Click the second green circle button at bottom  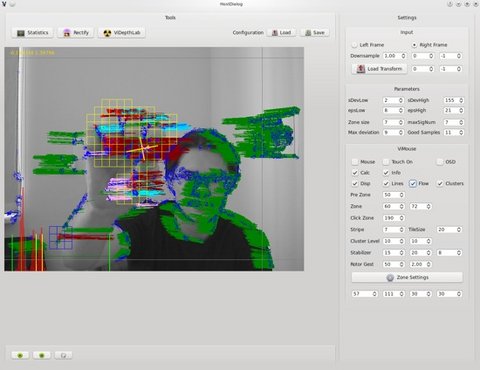point(42,355)
